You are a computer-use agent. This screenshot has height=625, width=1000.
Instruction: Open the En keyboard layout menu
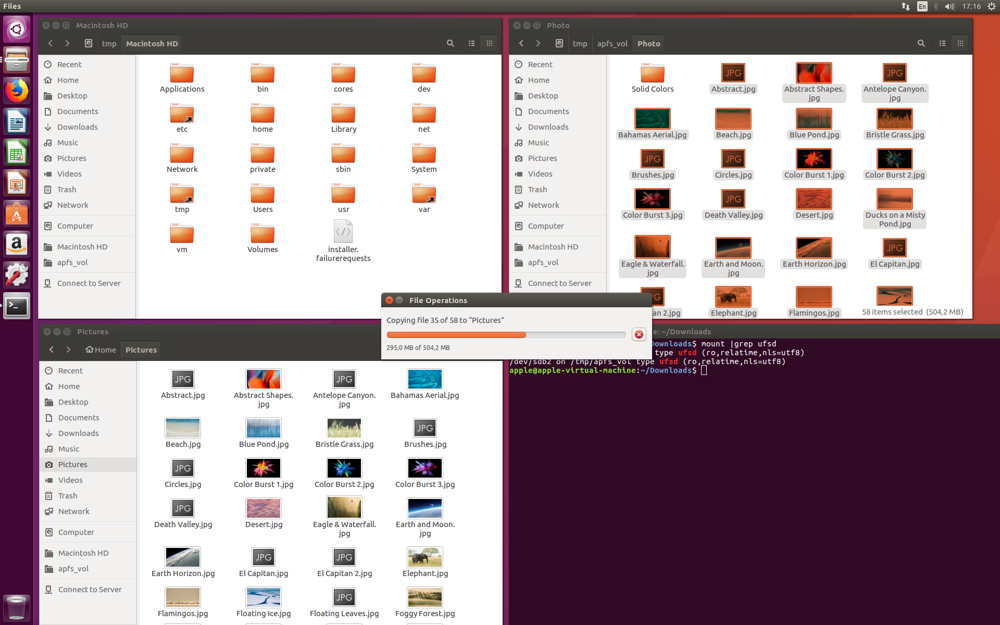coord(922,6)
